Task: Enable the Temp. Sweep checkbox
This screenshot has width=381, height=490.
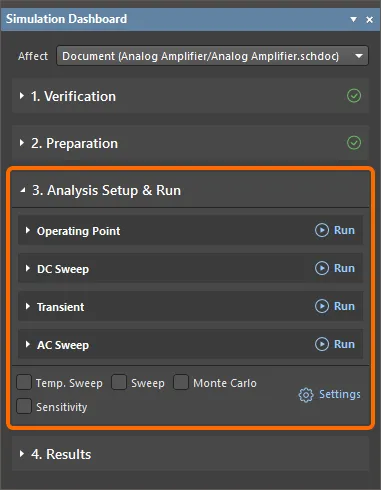Action: (24, 382)
